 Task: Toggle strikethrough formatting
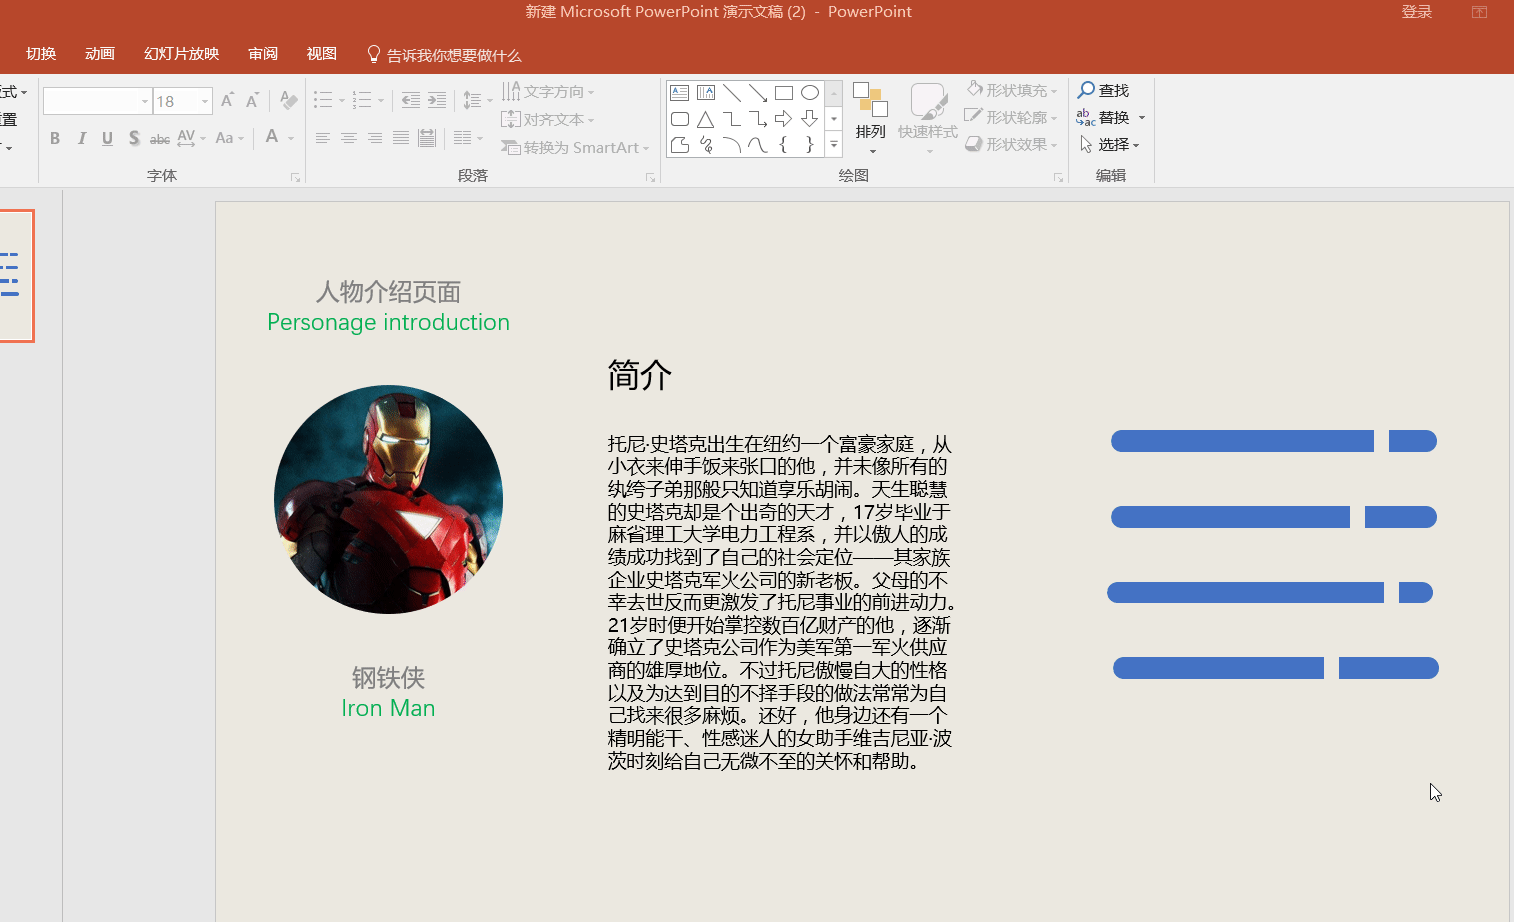160,138
